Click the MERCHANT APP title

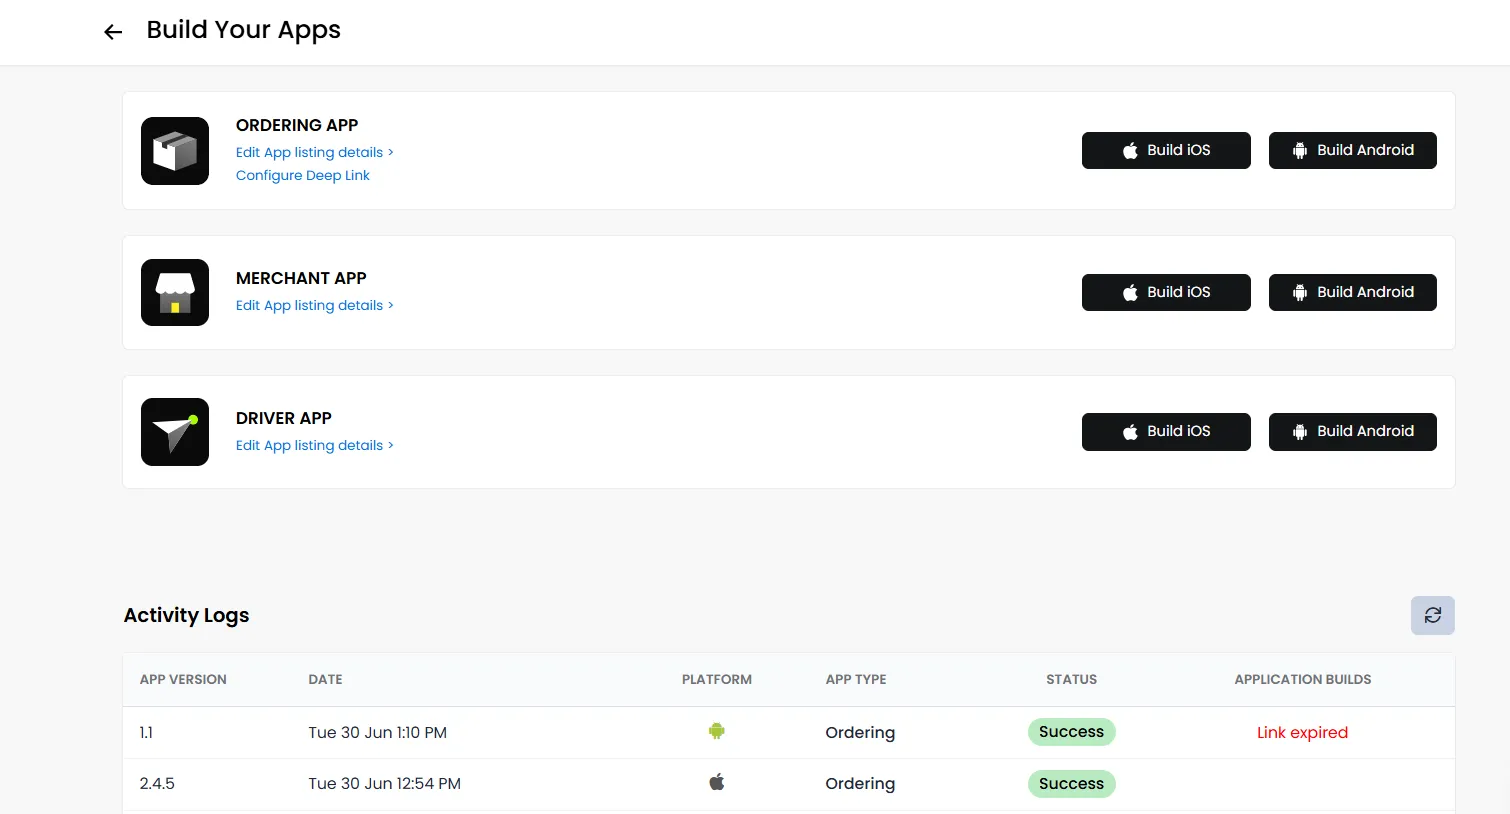pyautogui.click(x=301, y=278)
